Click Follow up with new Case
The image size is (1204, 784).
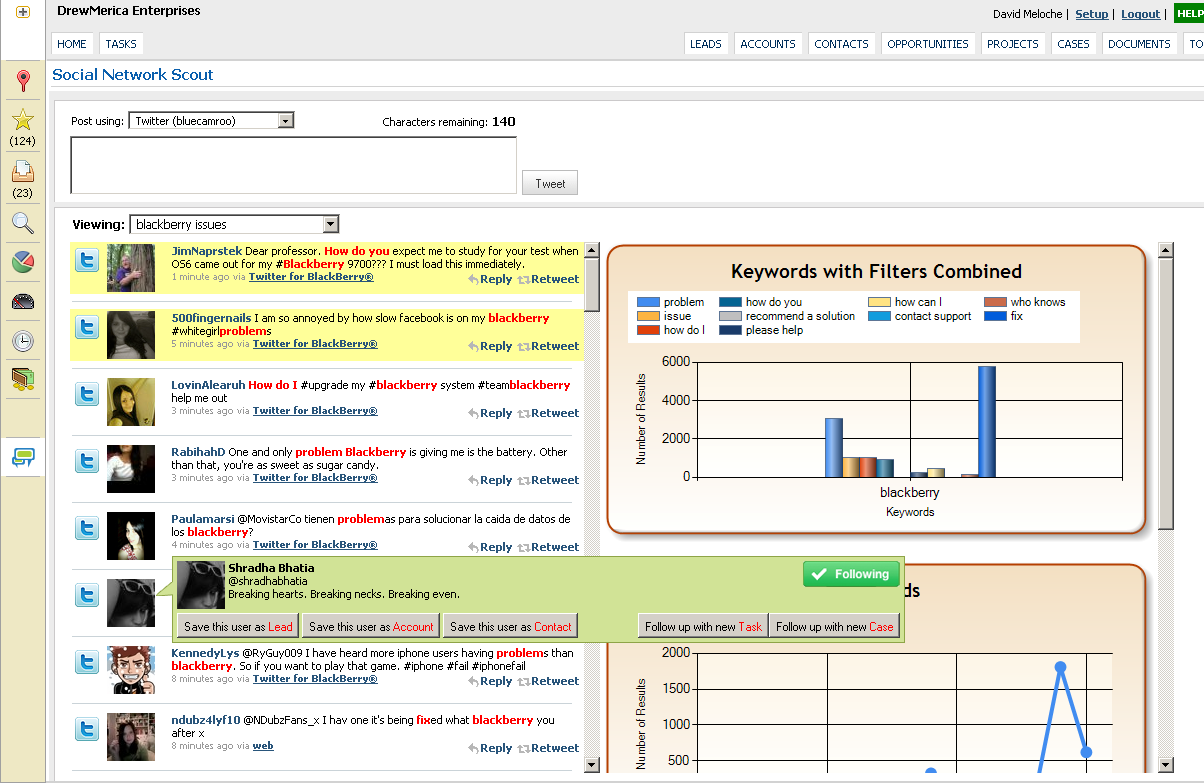click(835, 627)
